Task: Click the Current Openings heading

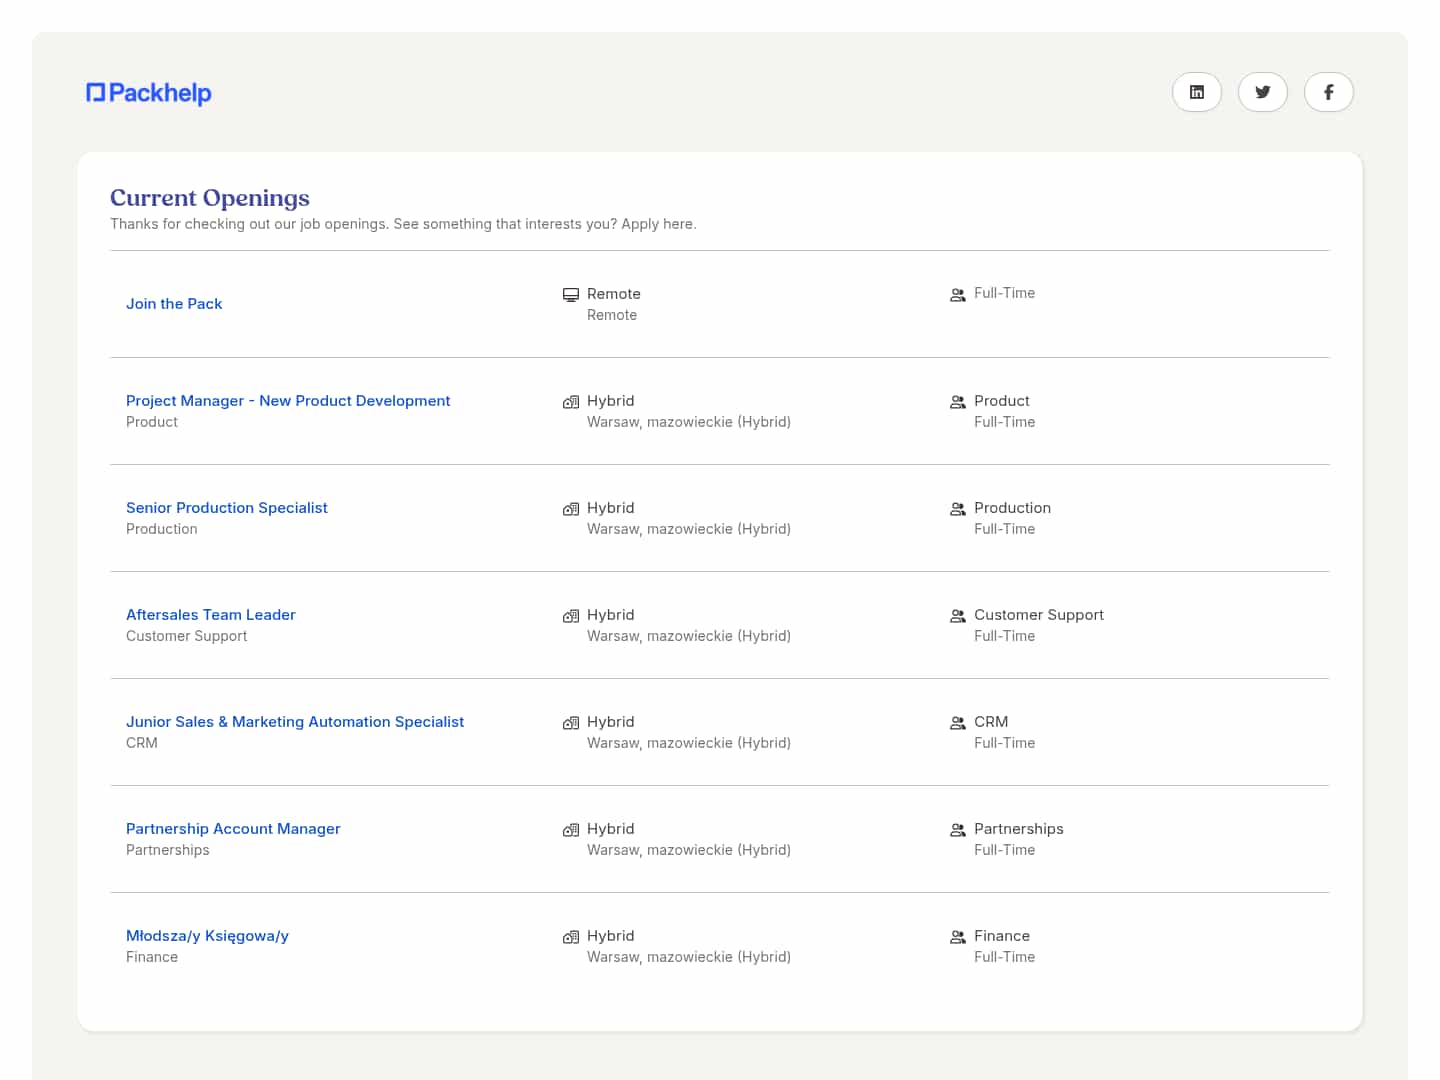Action: [210, 198]
